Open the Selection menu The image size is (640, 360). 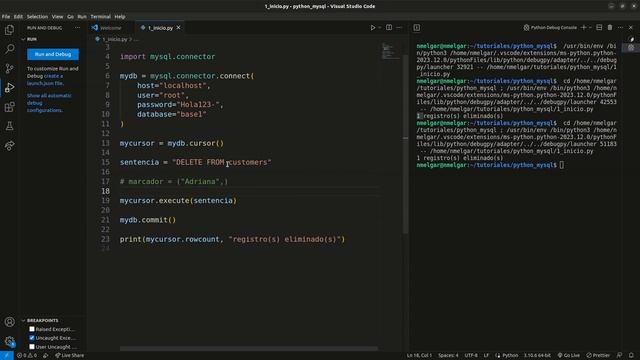pyautogui.click(x=38, y=17)
